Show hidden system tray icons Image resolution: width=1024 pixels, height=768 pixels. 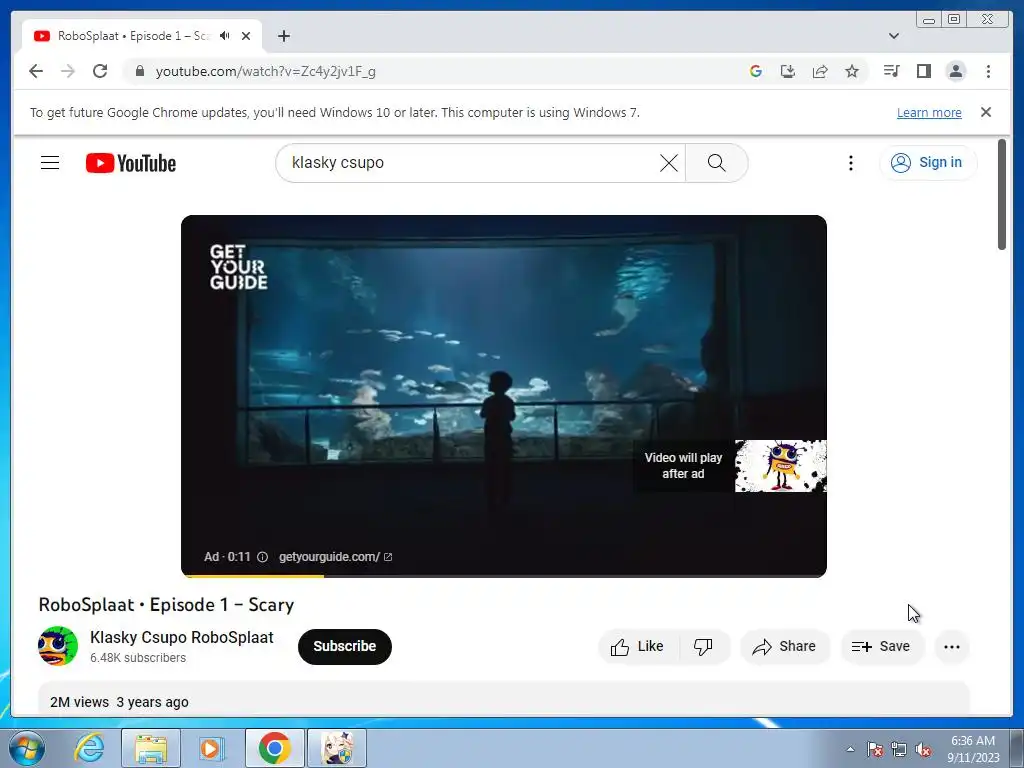(x=850, y=749)
